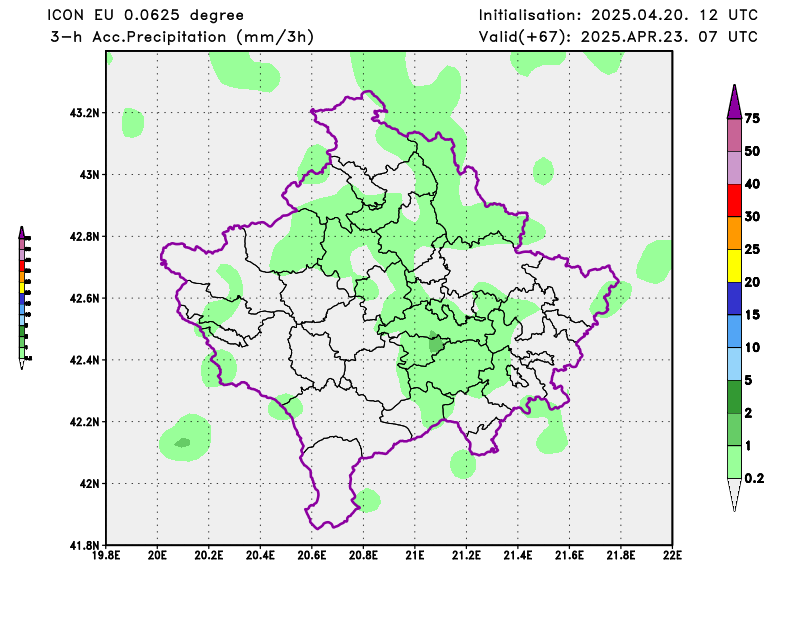The image size is (800, 618).
Task: Click the legend value label '30'
Action: tap(752, 216)
